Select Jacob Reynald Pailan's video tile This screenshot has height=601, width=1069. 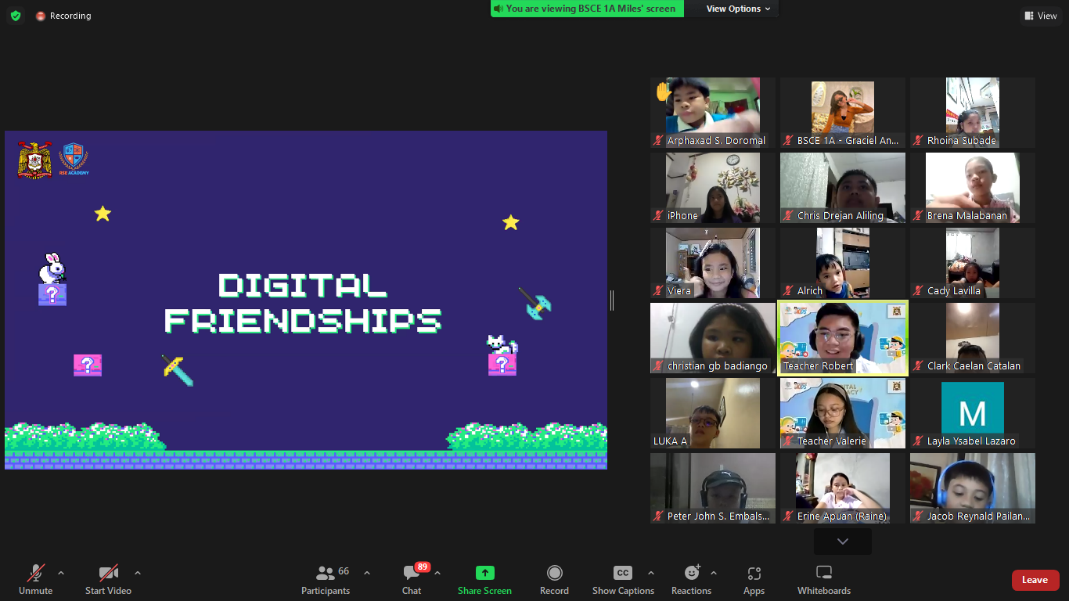pos(972,489)
